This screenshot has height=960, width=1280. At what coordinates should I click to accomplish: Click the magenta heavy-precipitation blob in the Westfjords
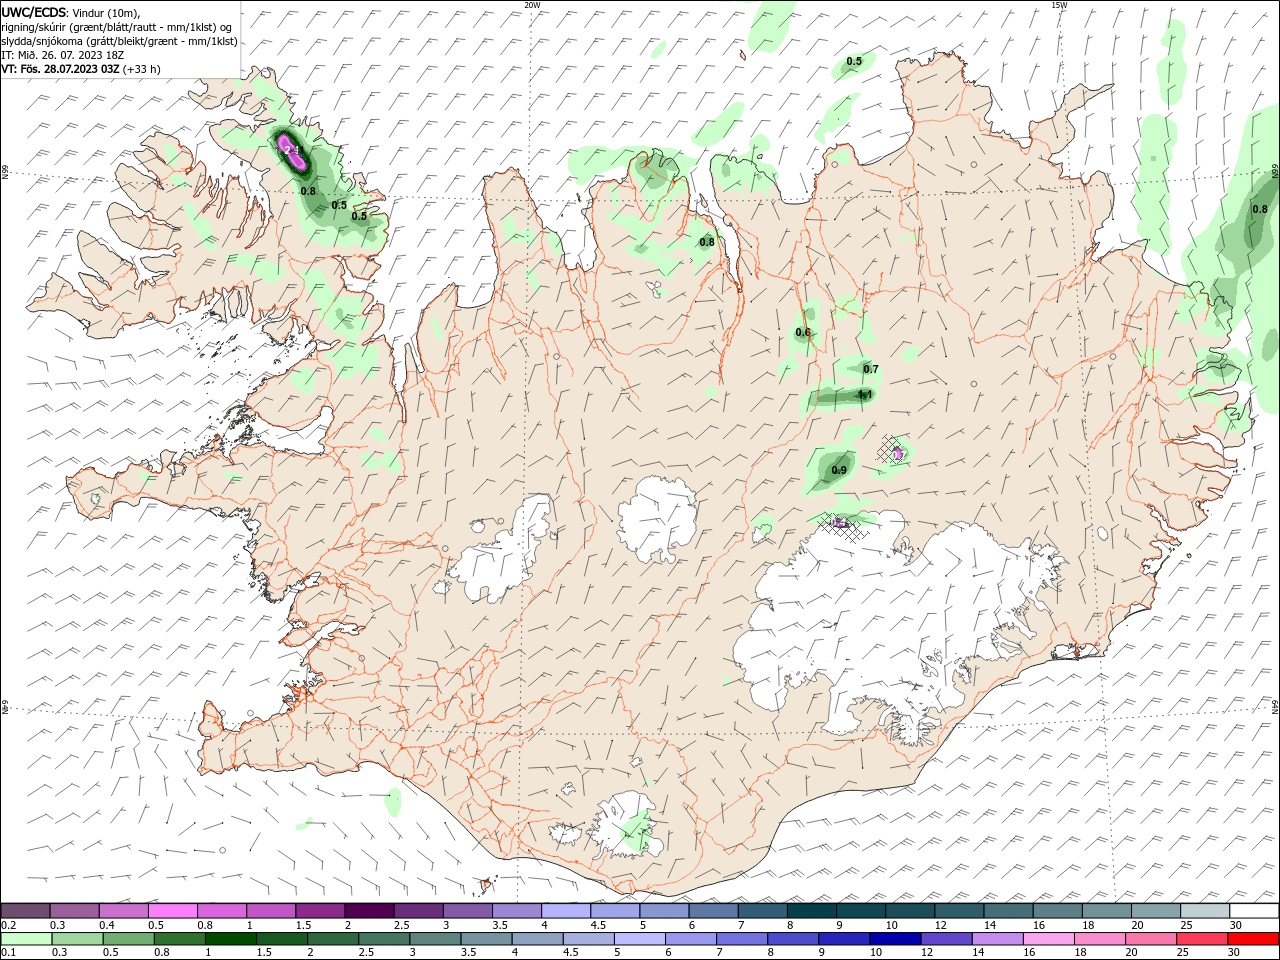pyautogui.click(x=293, y=152)
